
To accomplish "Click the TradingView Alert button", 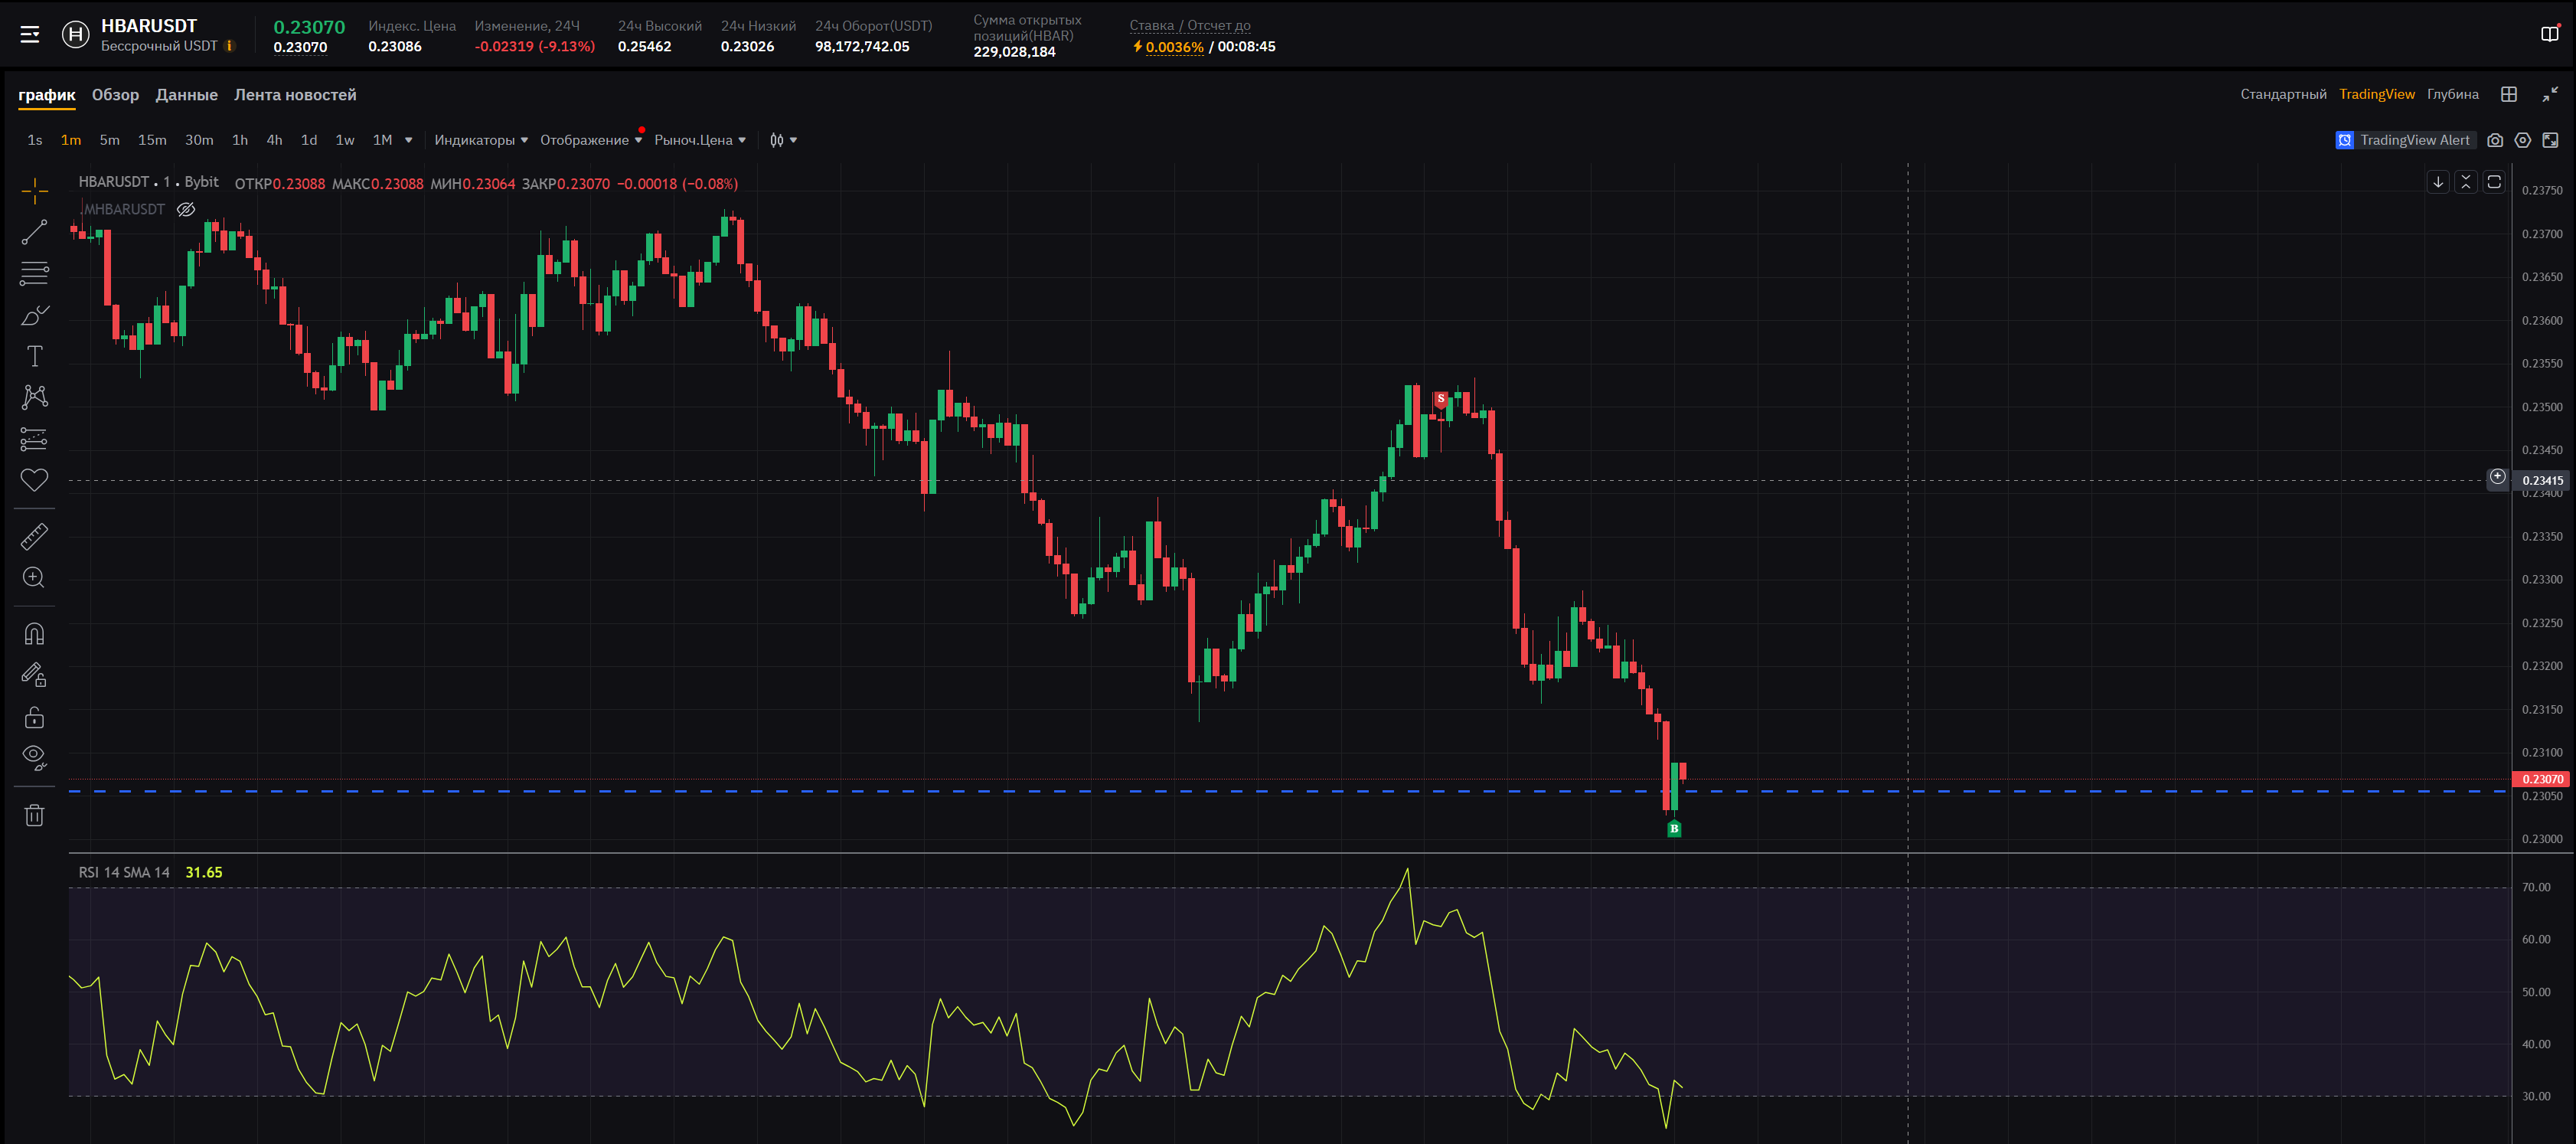I will (2404, 140).
